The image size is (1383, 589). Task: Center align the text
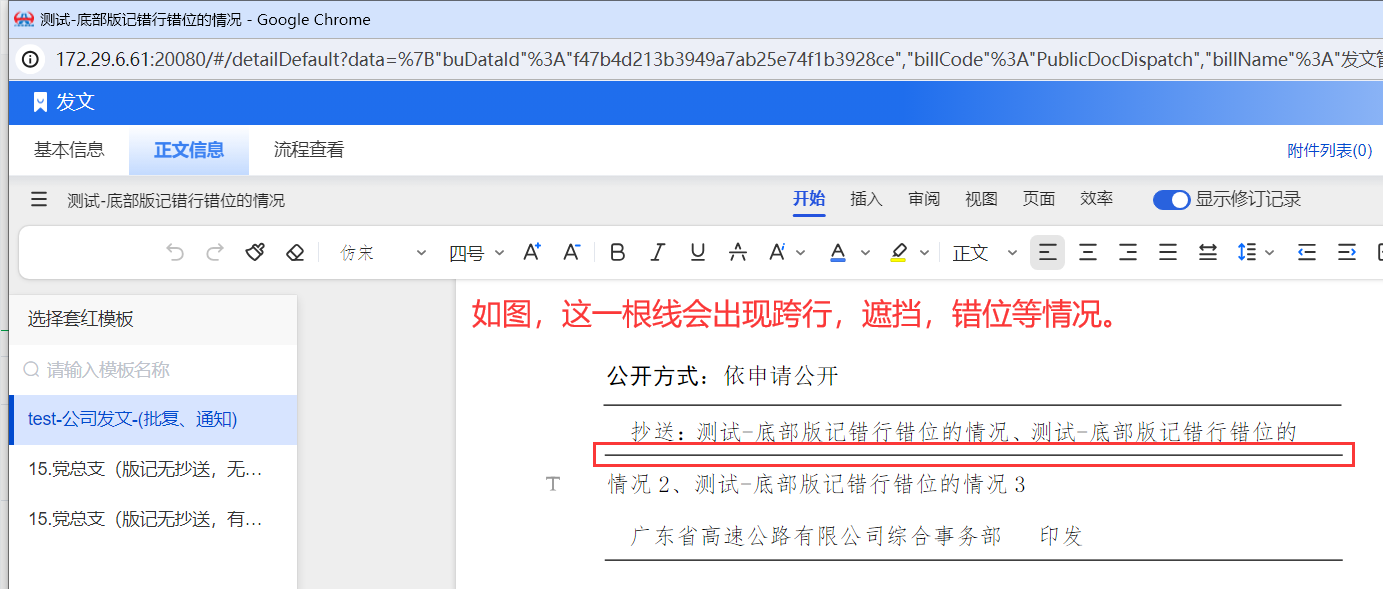1088,253
